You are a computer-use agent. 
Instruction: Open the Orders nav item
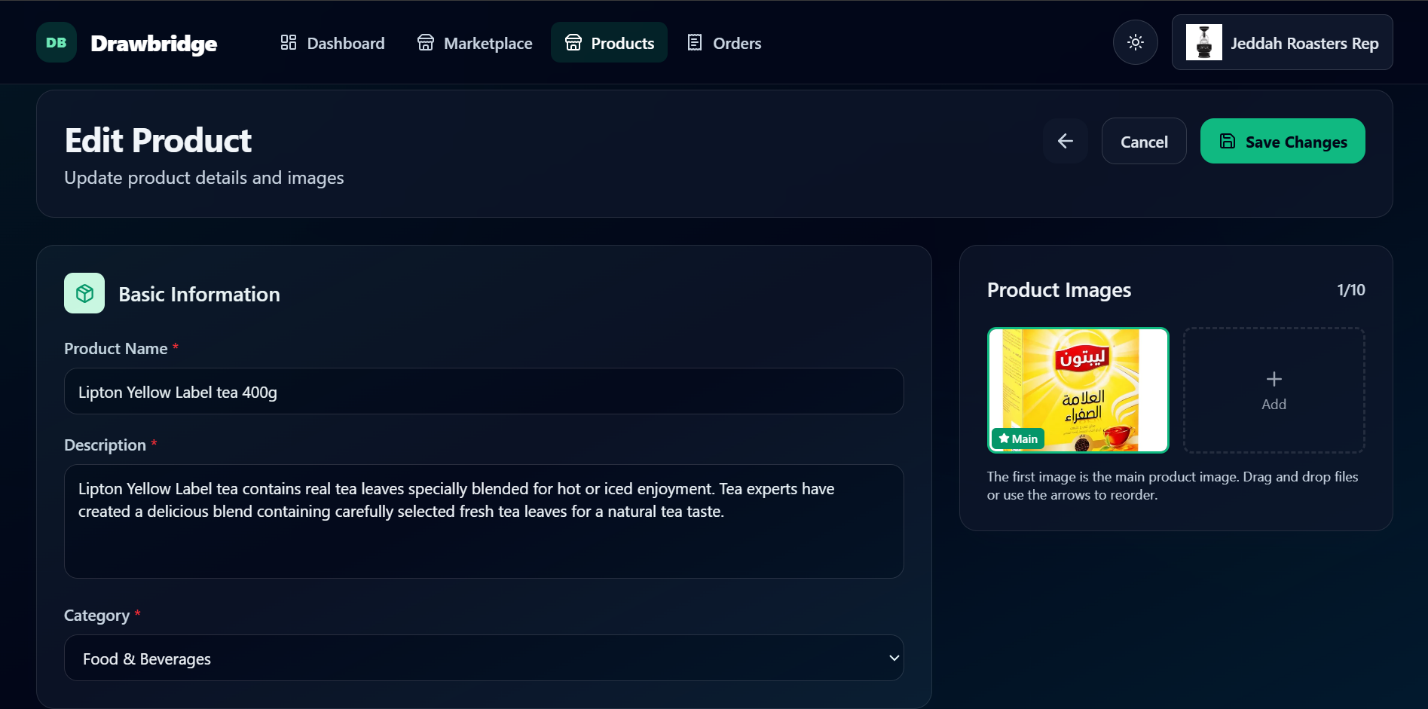tap(724, 43)
